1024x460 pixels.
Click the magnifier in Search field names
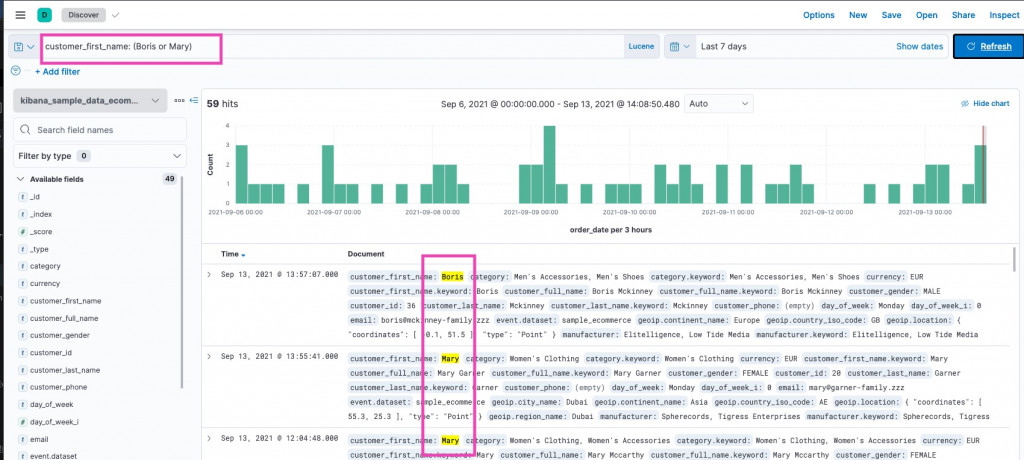25,130
